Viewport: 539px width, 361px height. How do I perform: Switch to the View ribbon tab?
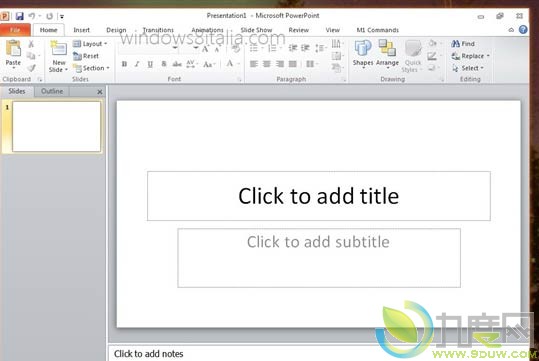pos(332,30)
